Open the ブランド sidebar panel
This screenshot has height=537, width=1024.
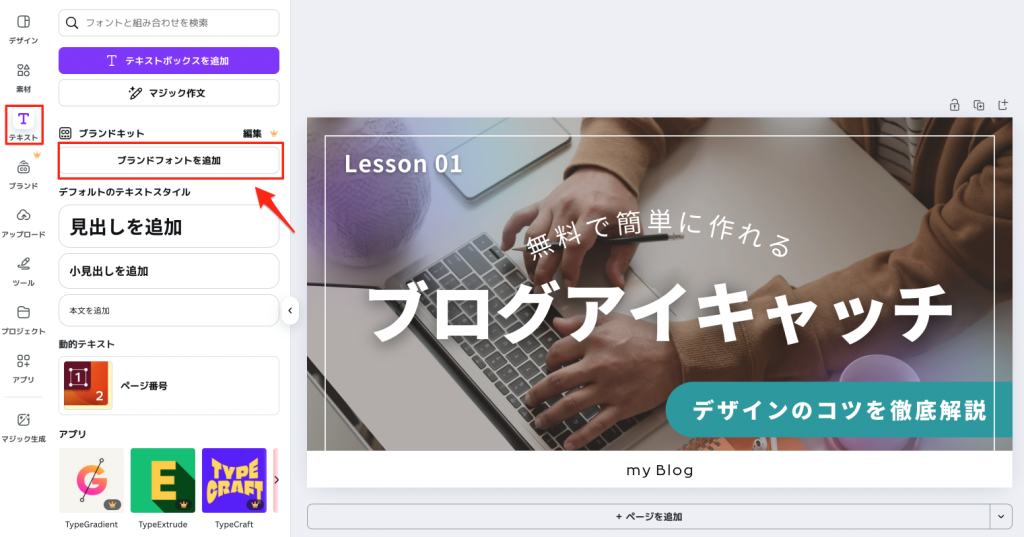24,174
